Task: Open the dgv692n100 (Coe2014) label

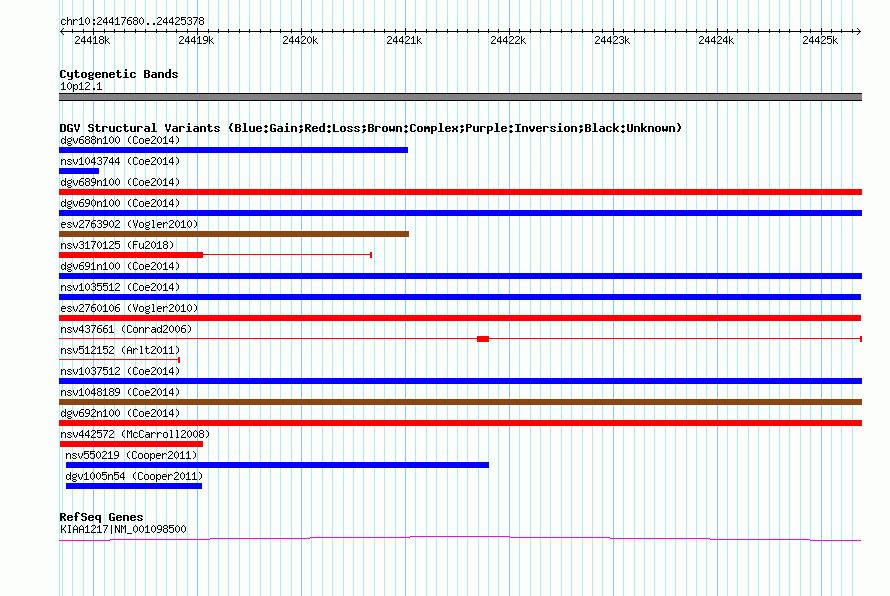Action: 120,413
